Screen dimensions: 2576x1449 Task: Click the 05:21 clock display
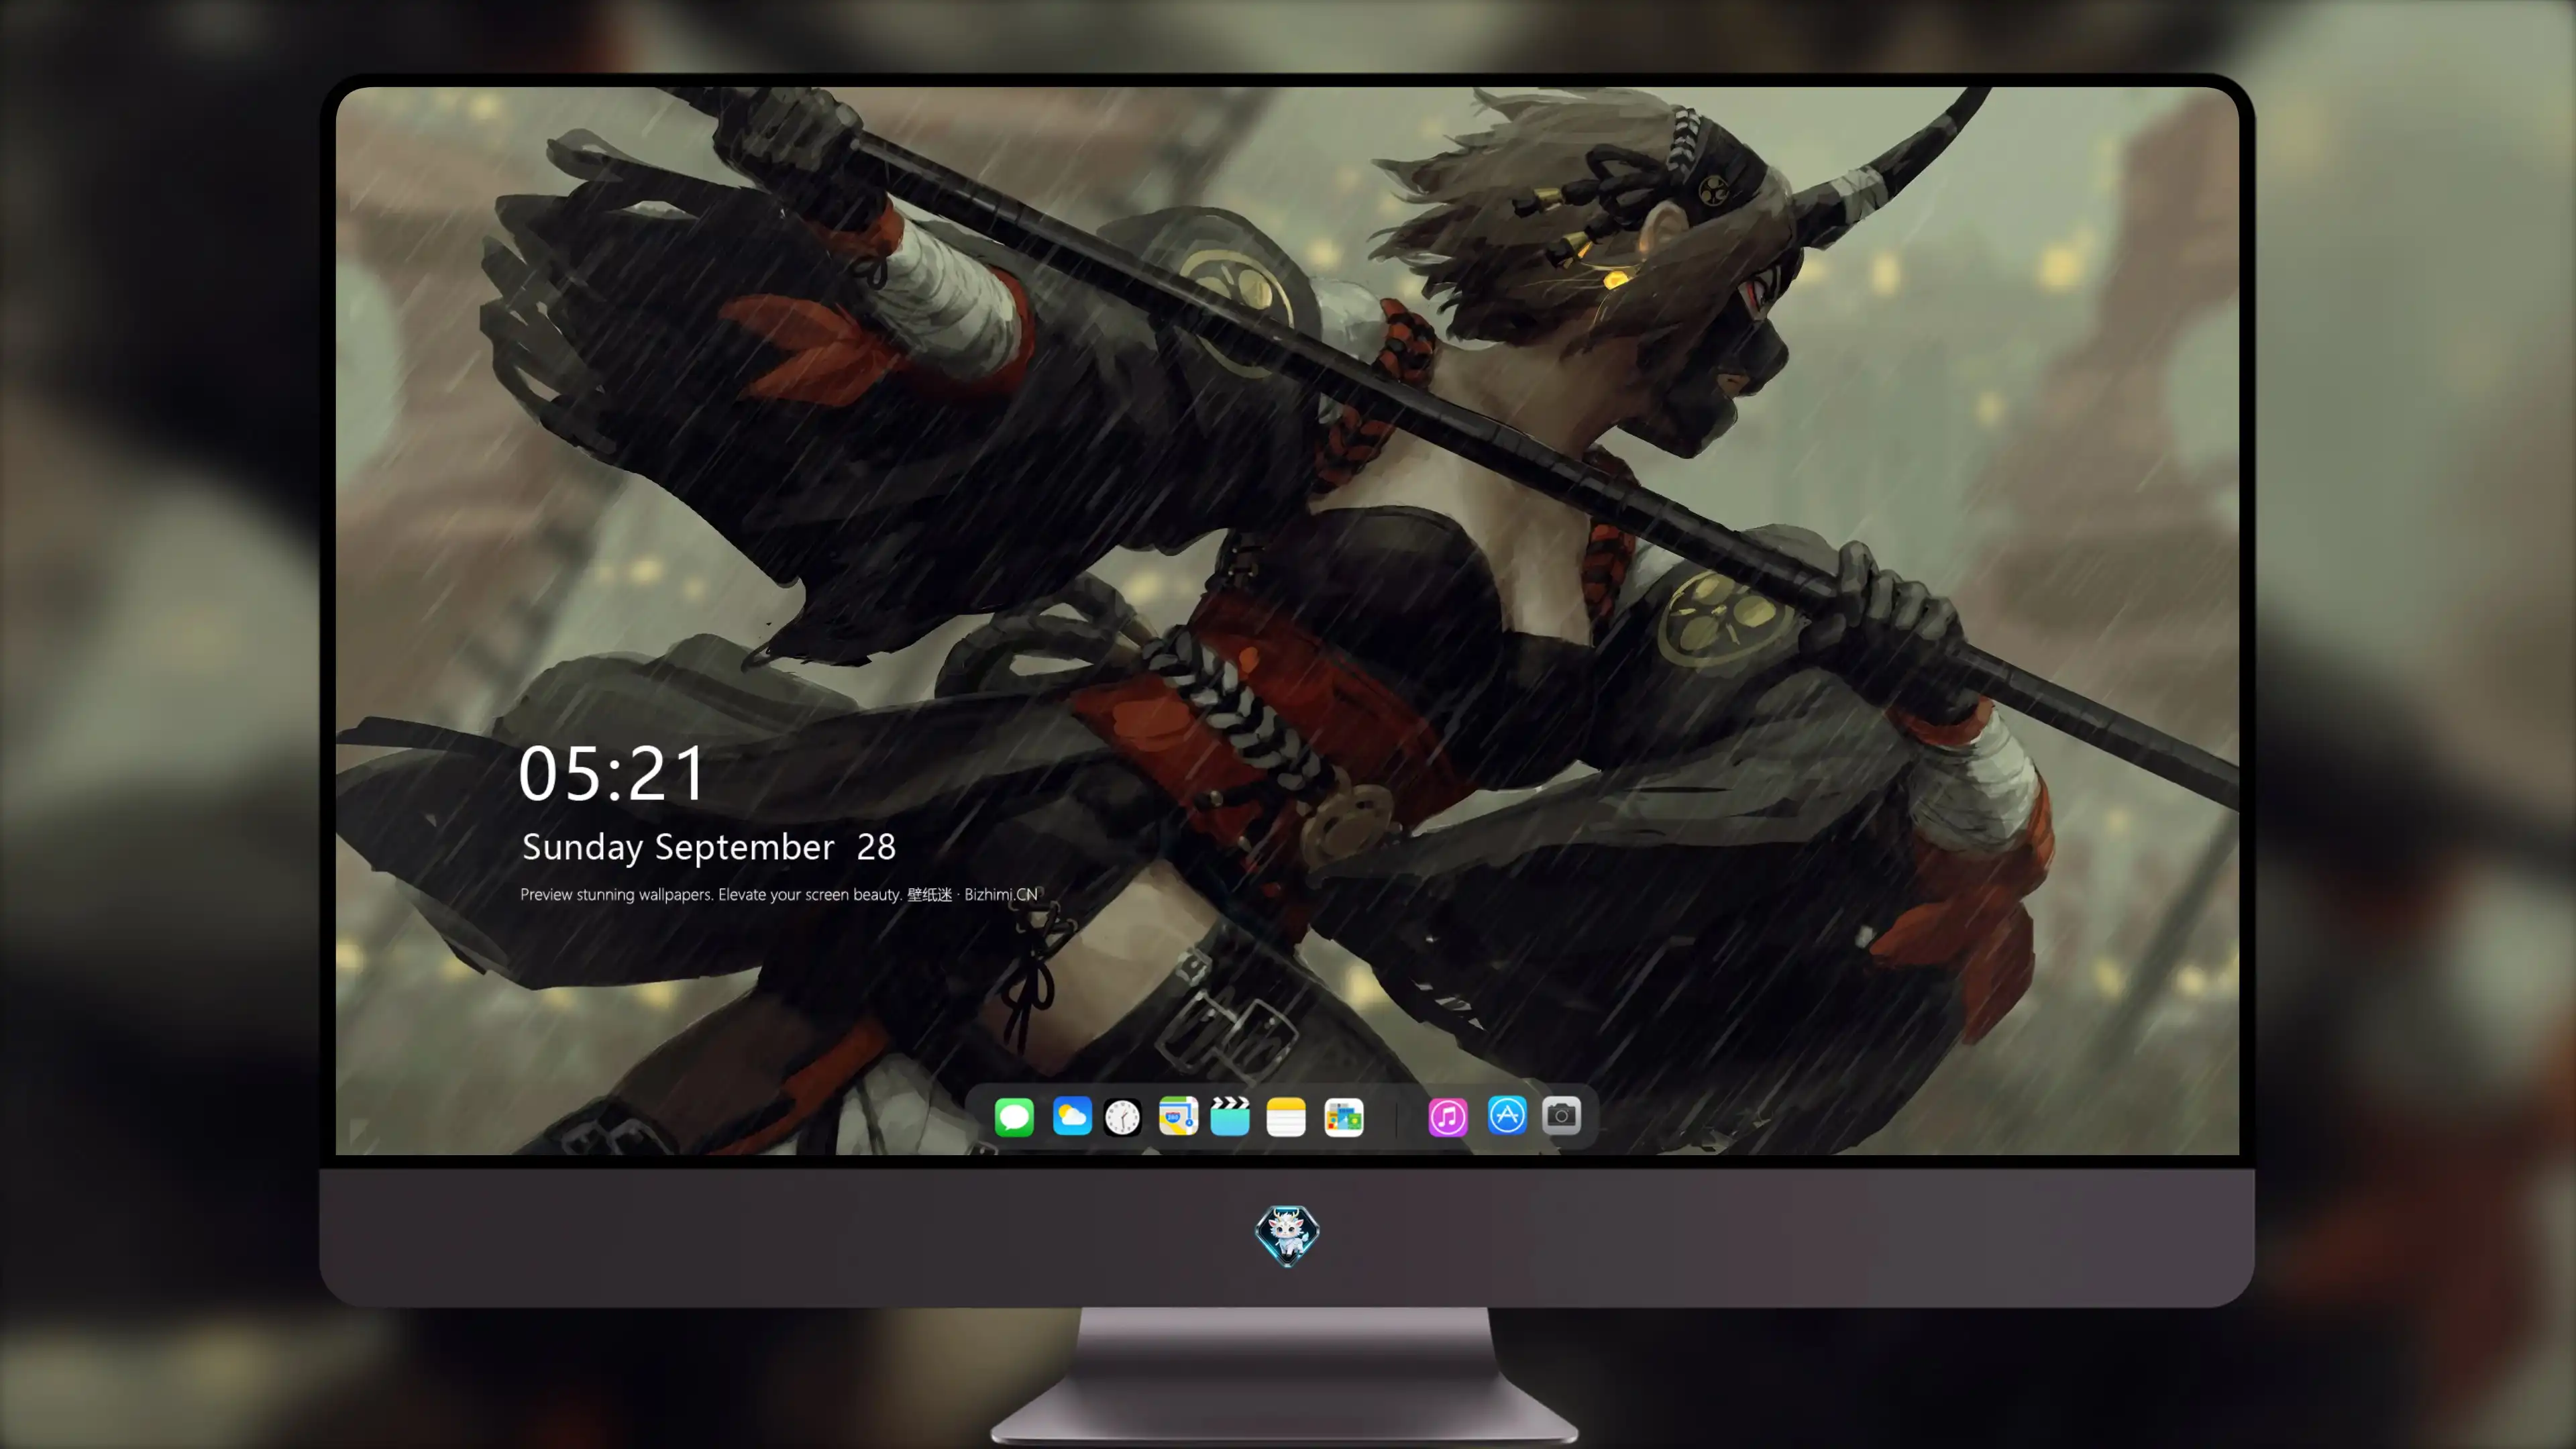coord(612,774)
